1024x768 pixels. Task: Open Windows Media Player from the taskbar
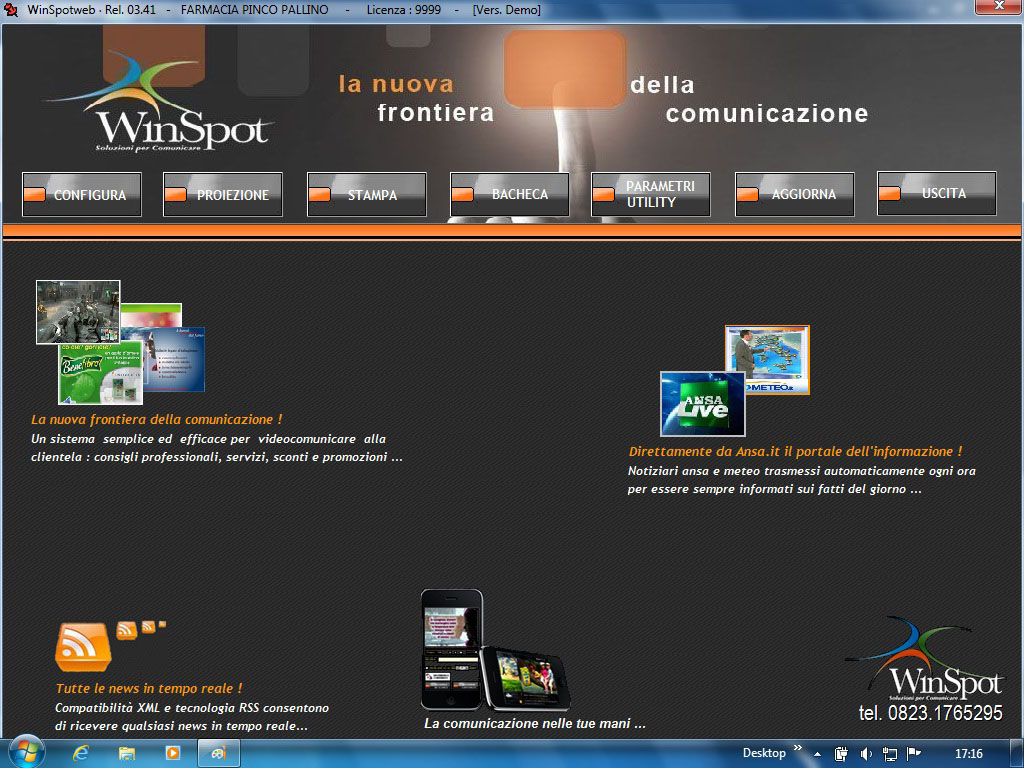[172, 753]
